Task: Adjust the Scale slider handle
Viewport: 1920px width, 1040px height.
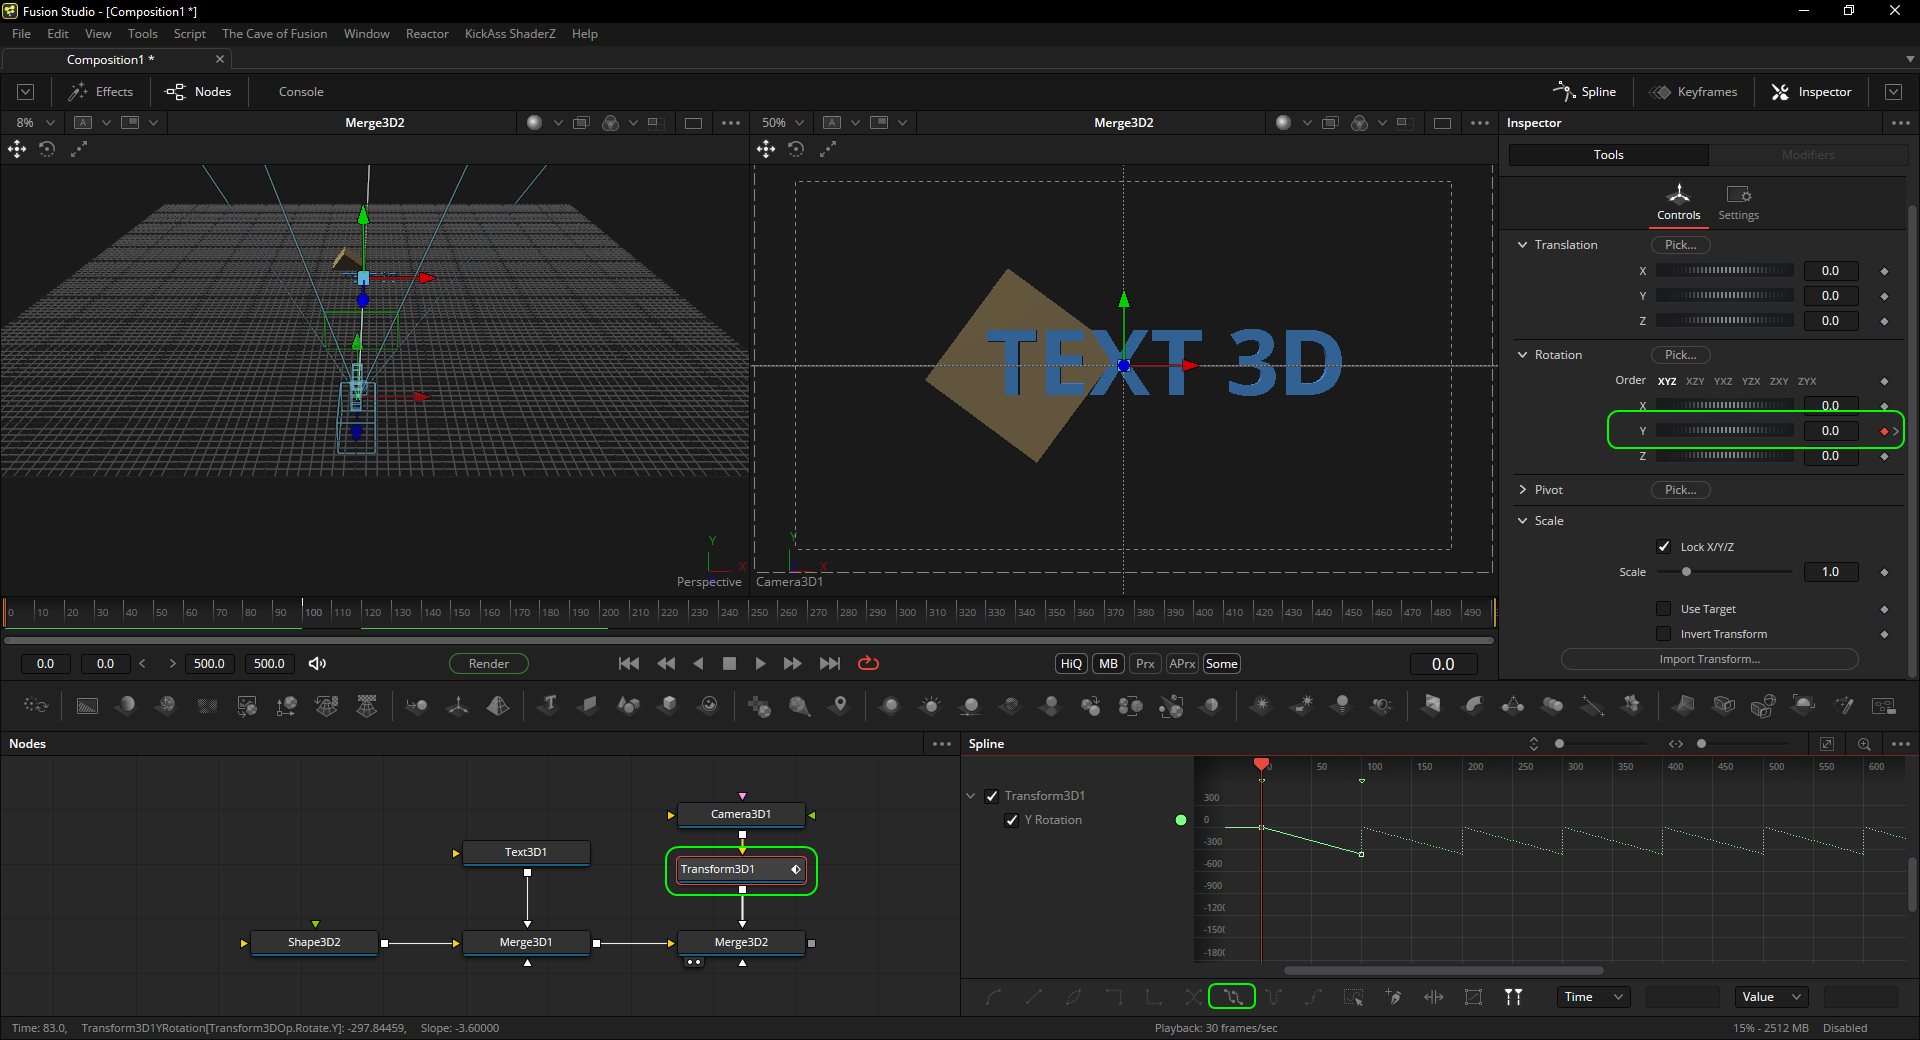Action: [x=1686, y=572]
